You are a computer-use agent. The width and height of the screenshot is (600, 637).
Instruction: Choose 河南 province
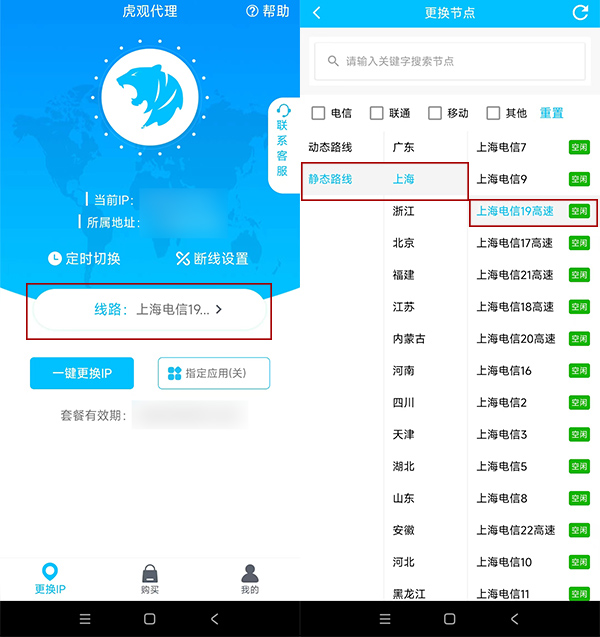point(403,370)
